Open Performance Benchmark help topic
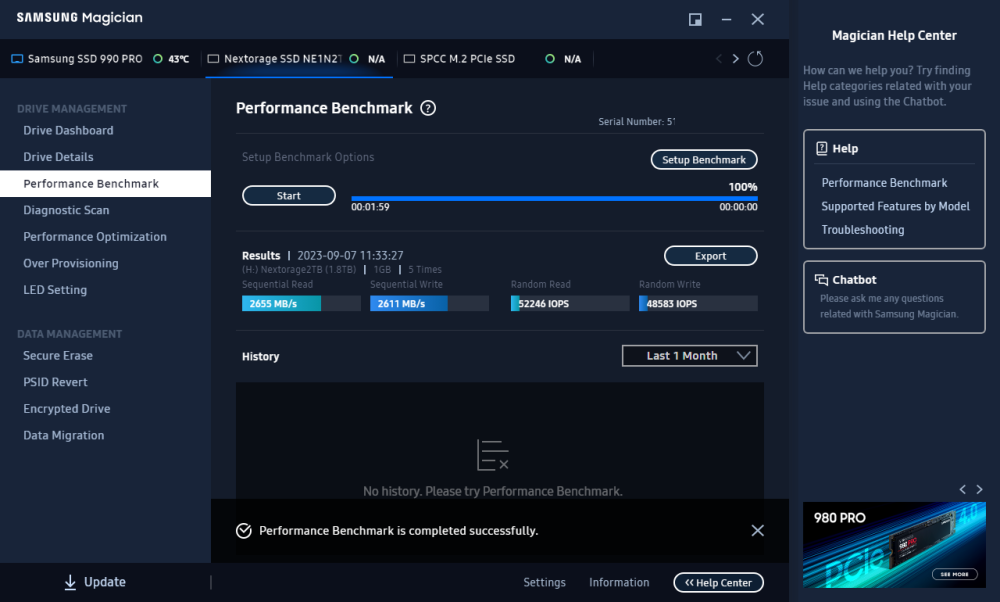The height and width of the screenshot is (602, 1000). 884,183
